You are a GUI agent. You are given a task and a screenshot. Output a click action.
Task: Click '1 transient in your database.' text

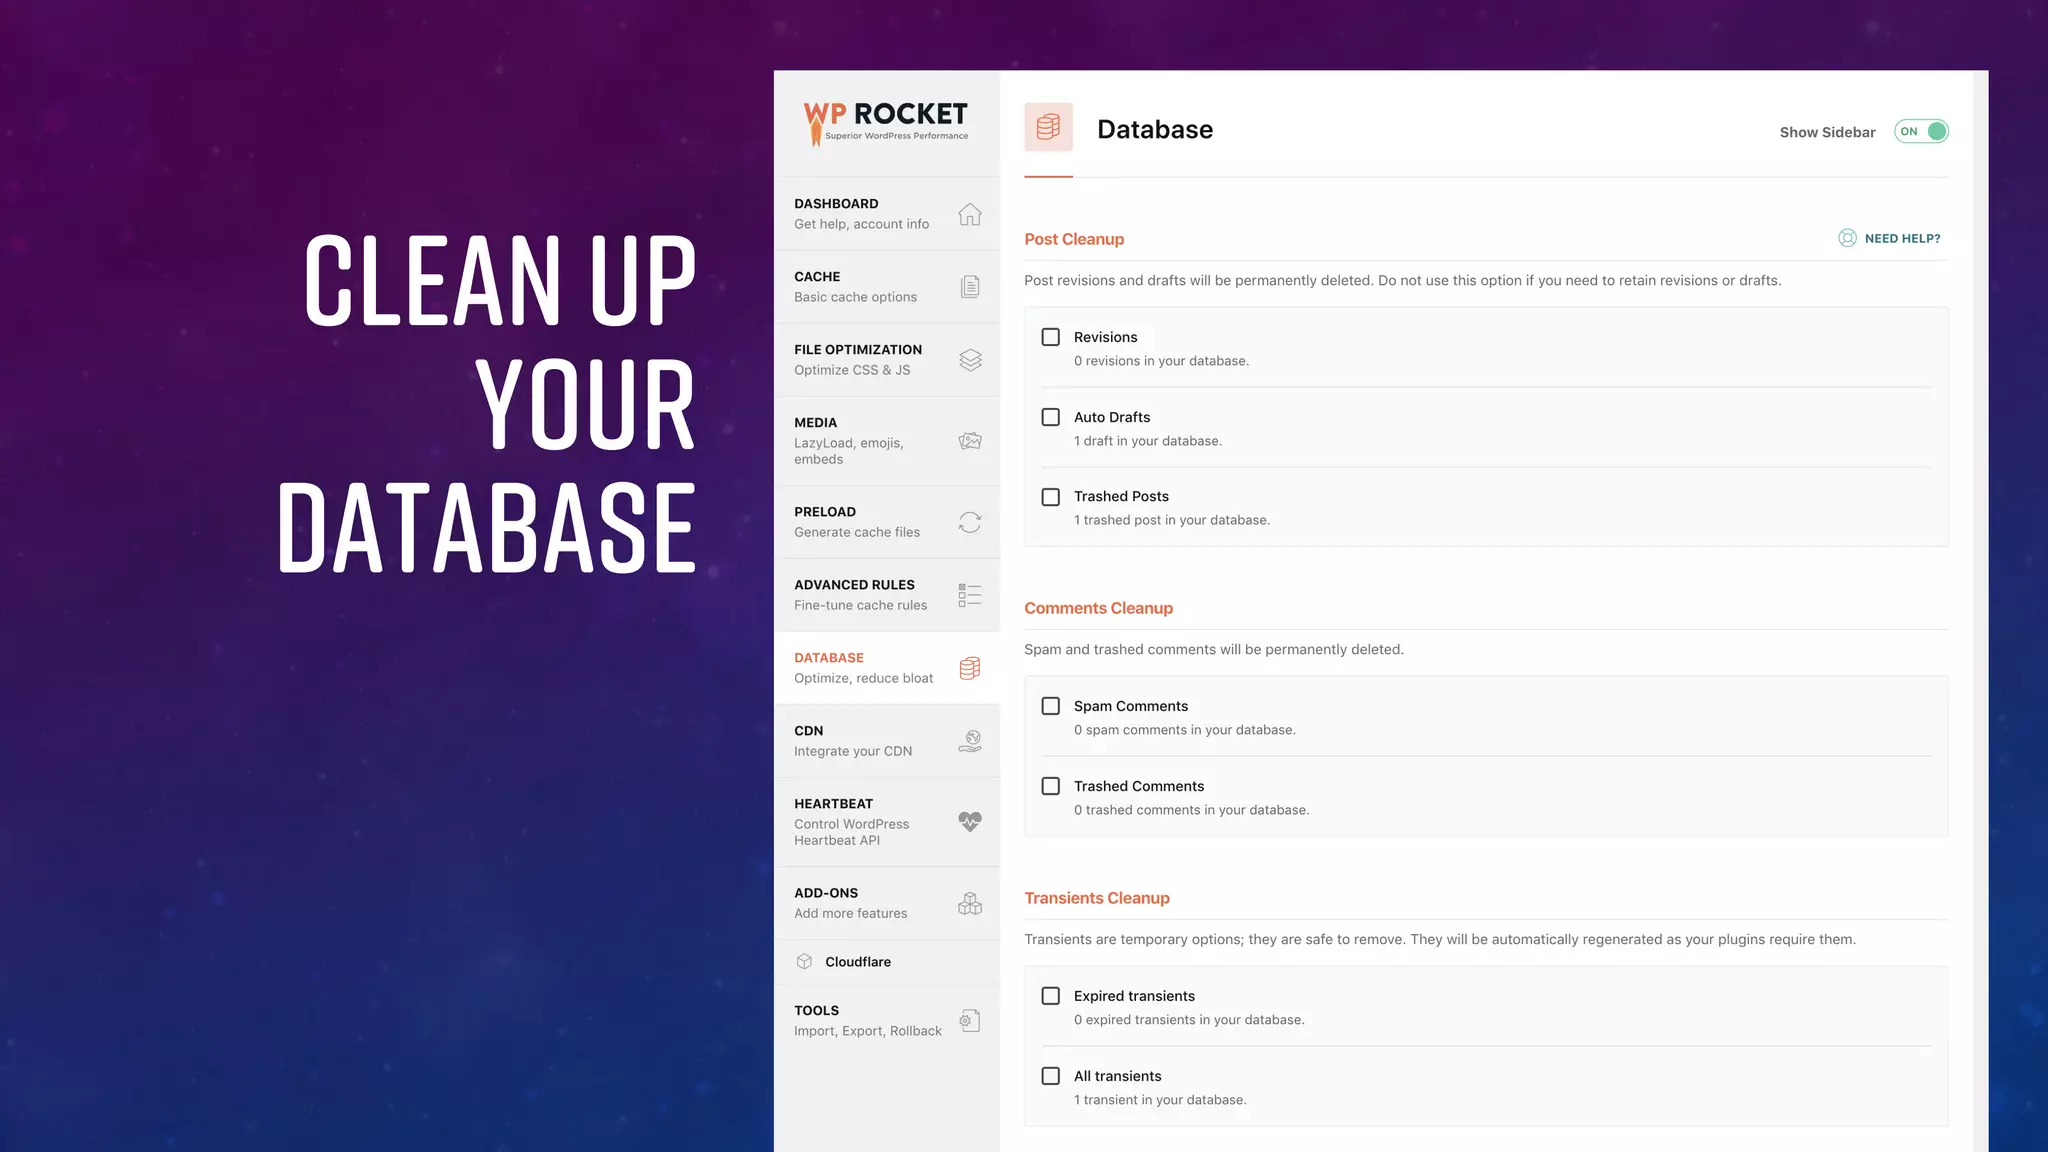(1160, 1100)
